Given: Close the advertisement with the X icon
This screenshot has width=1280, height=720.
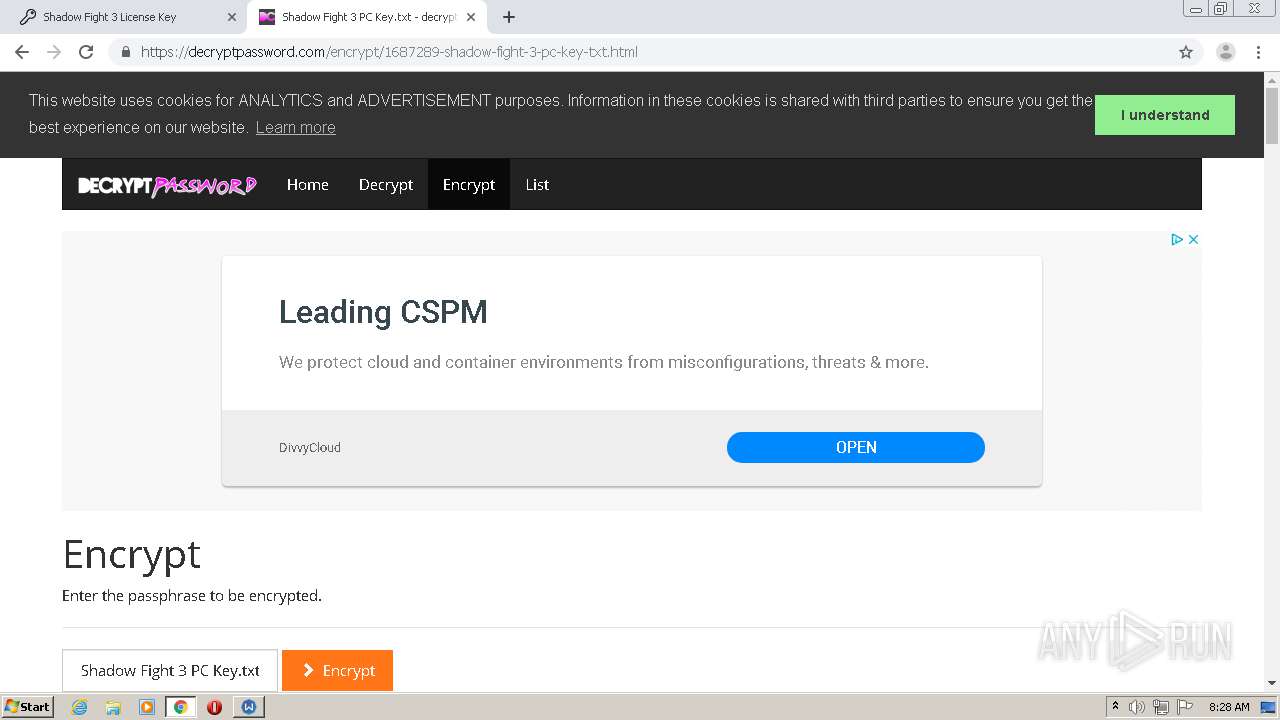Looking at the screenshot, I should [x=1193, y=239].
